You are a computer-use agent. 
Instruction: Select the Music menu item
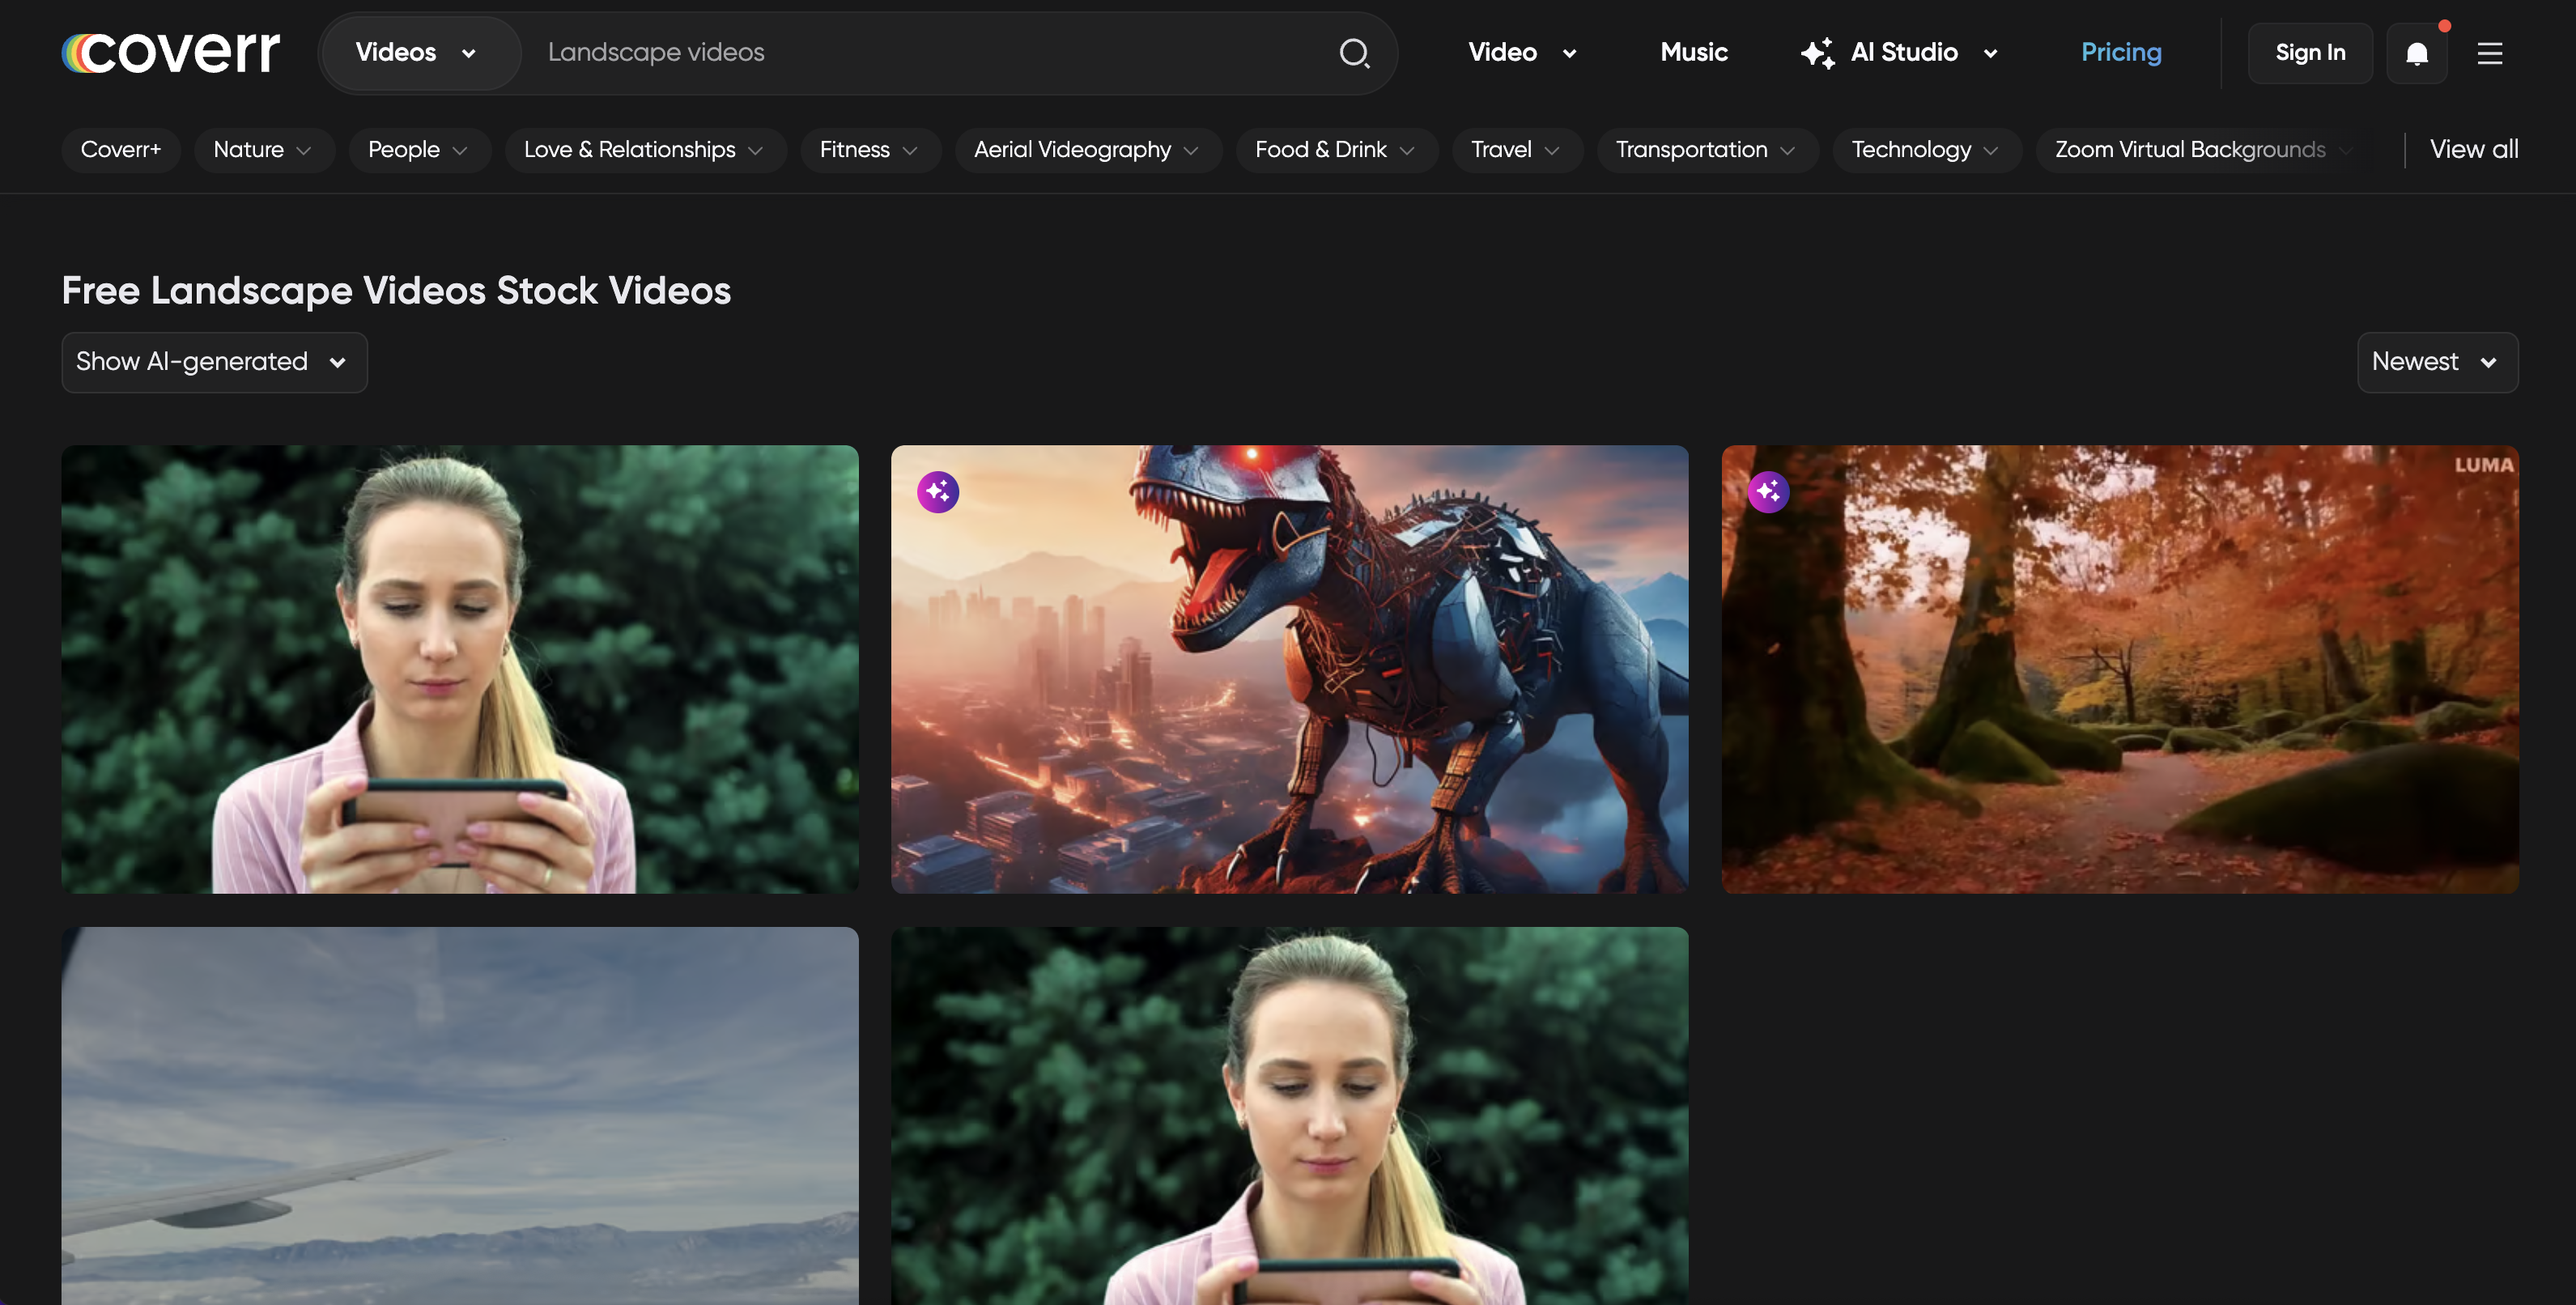pos(1693,52)
